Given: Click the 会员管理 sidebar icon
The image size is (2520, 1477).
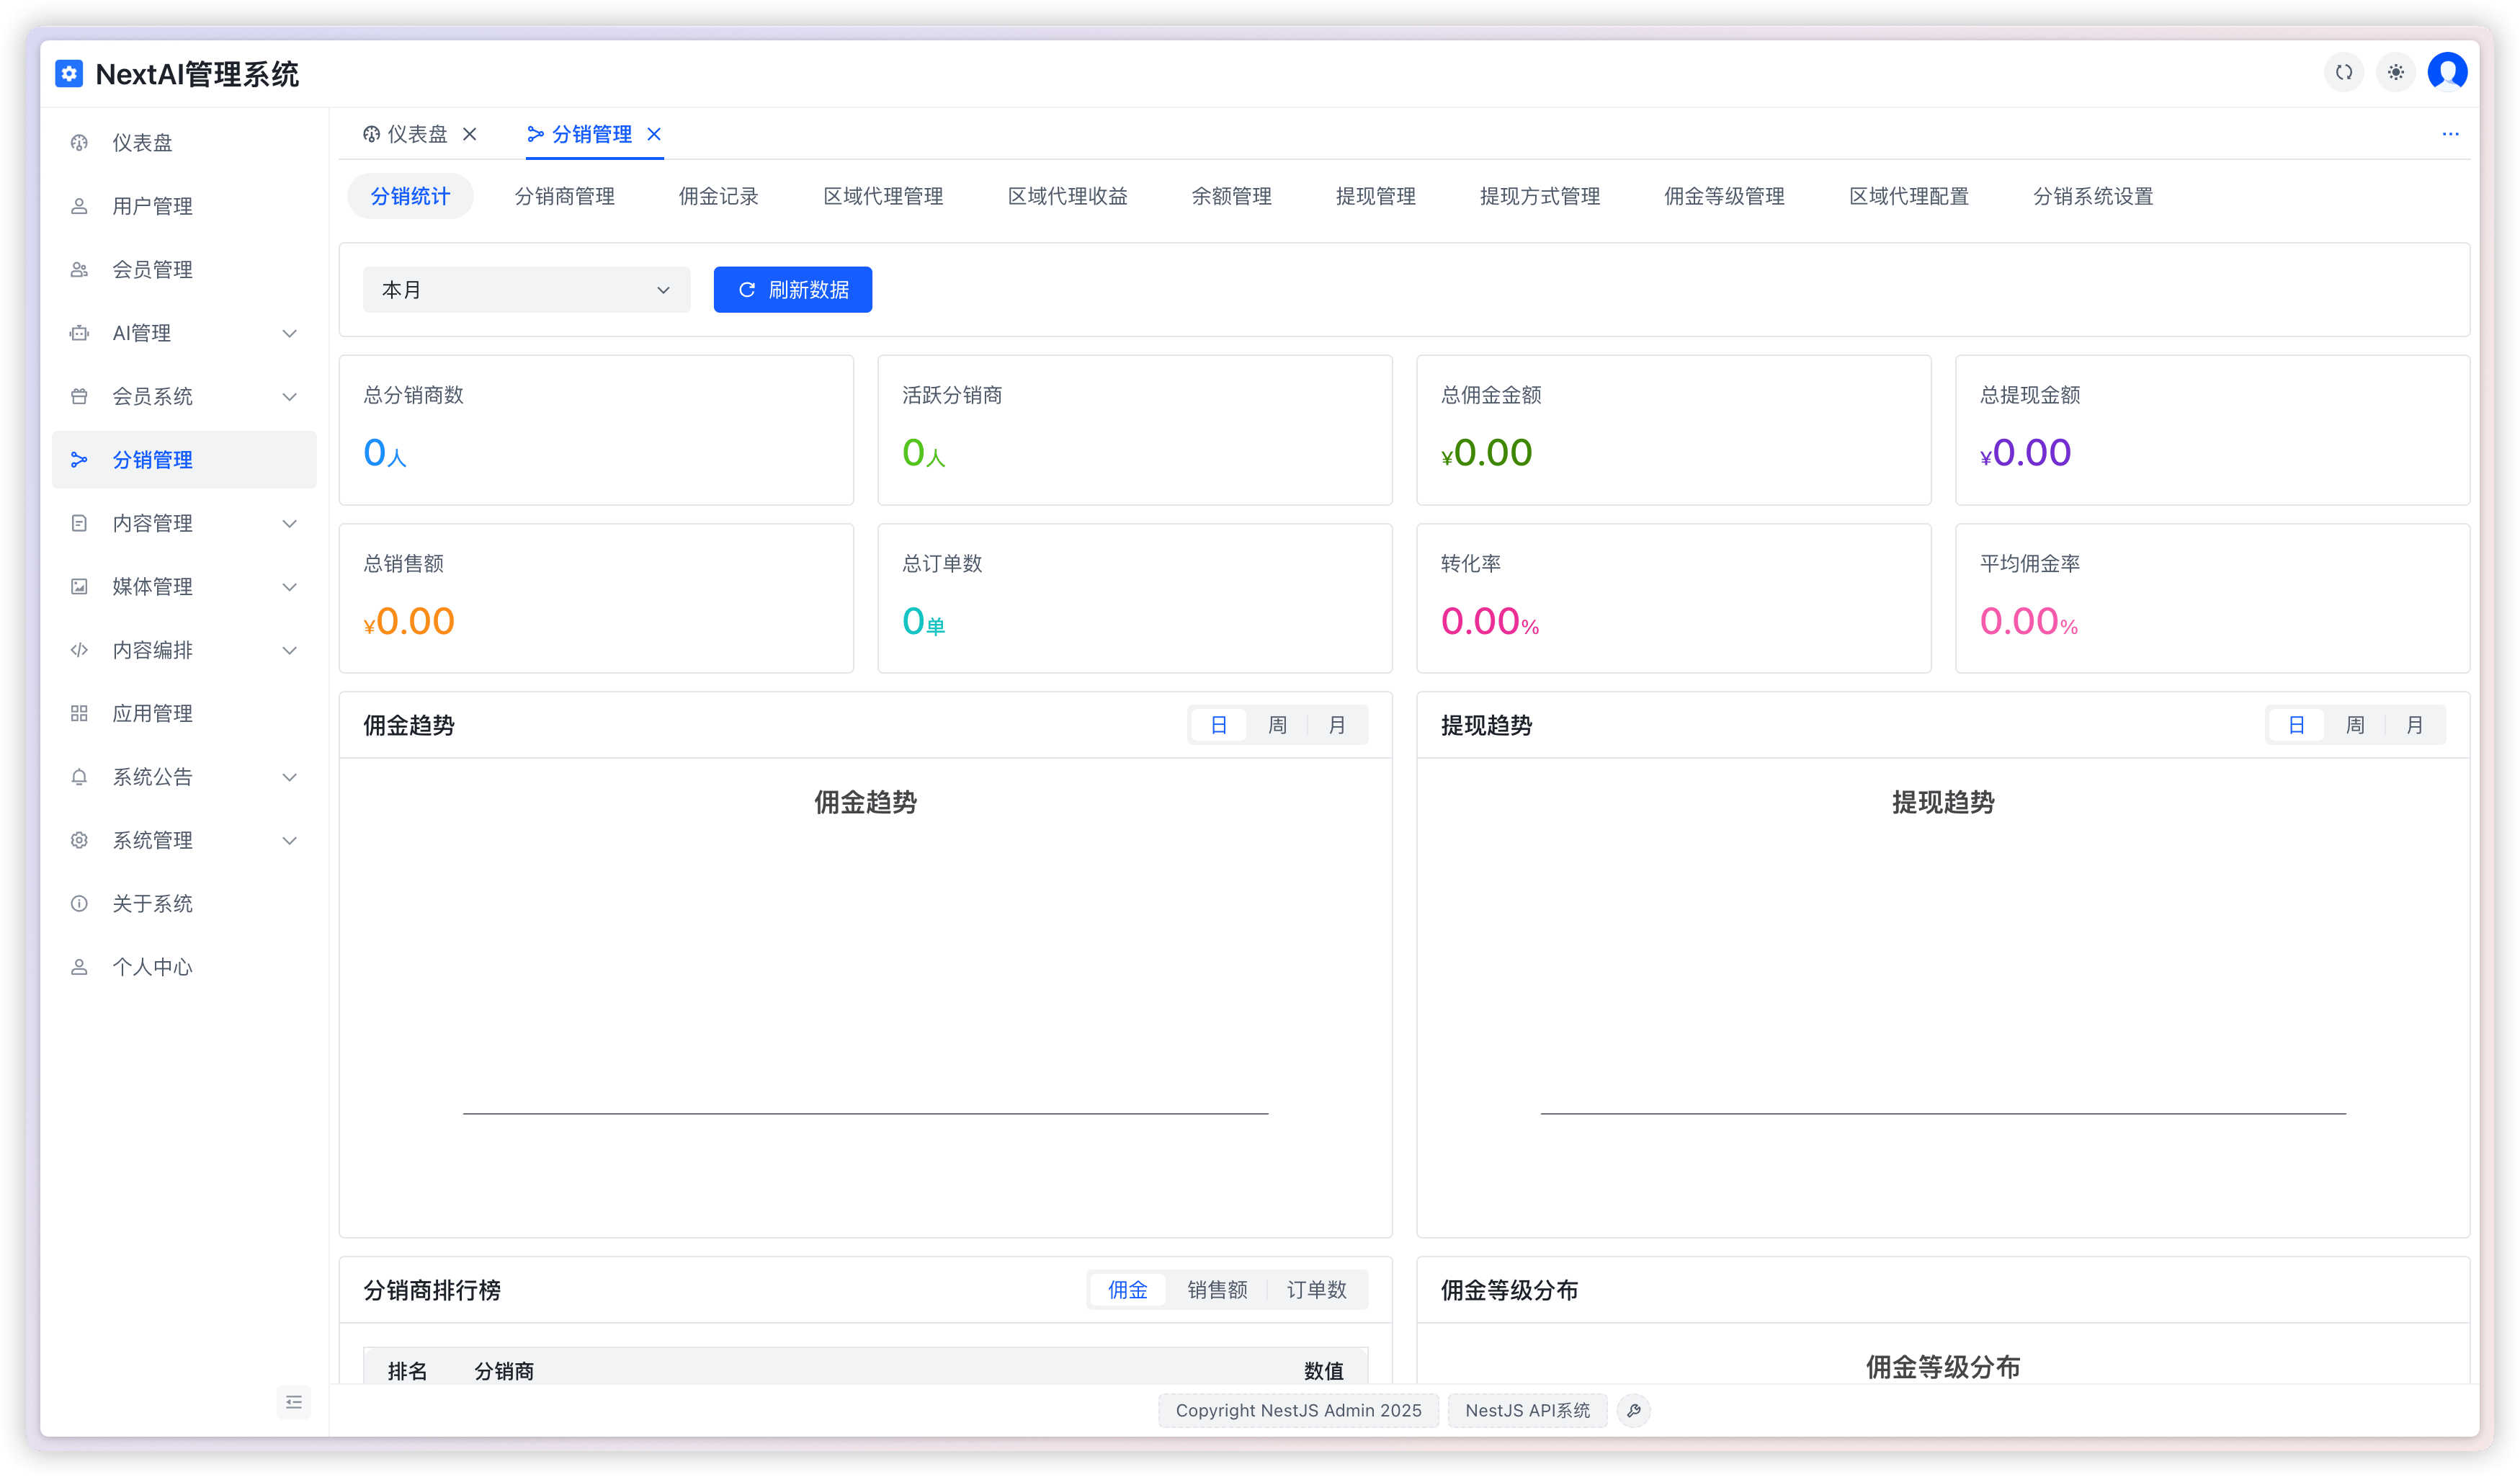Looking at the screenshot, I should tap(79, 270).
